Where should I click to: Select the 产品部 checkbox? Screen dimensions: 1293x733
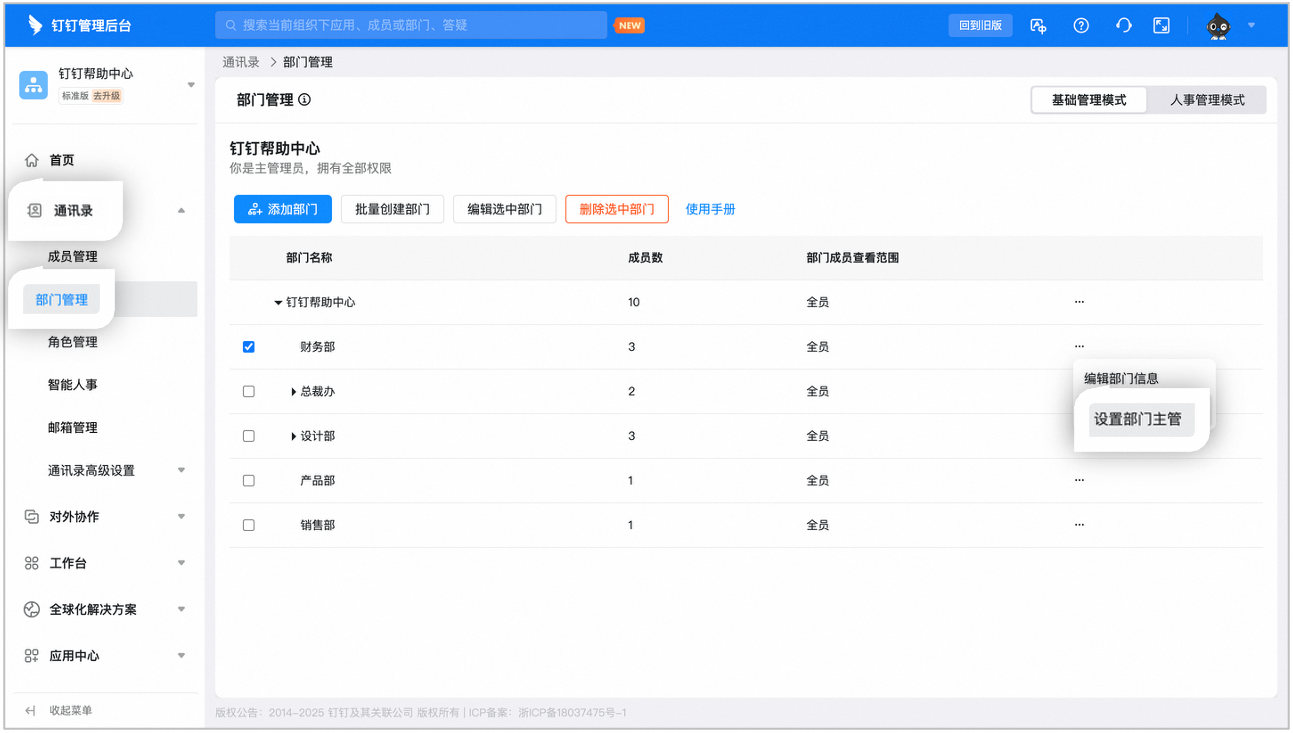point(249,481)
